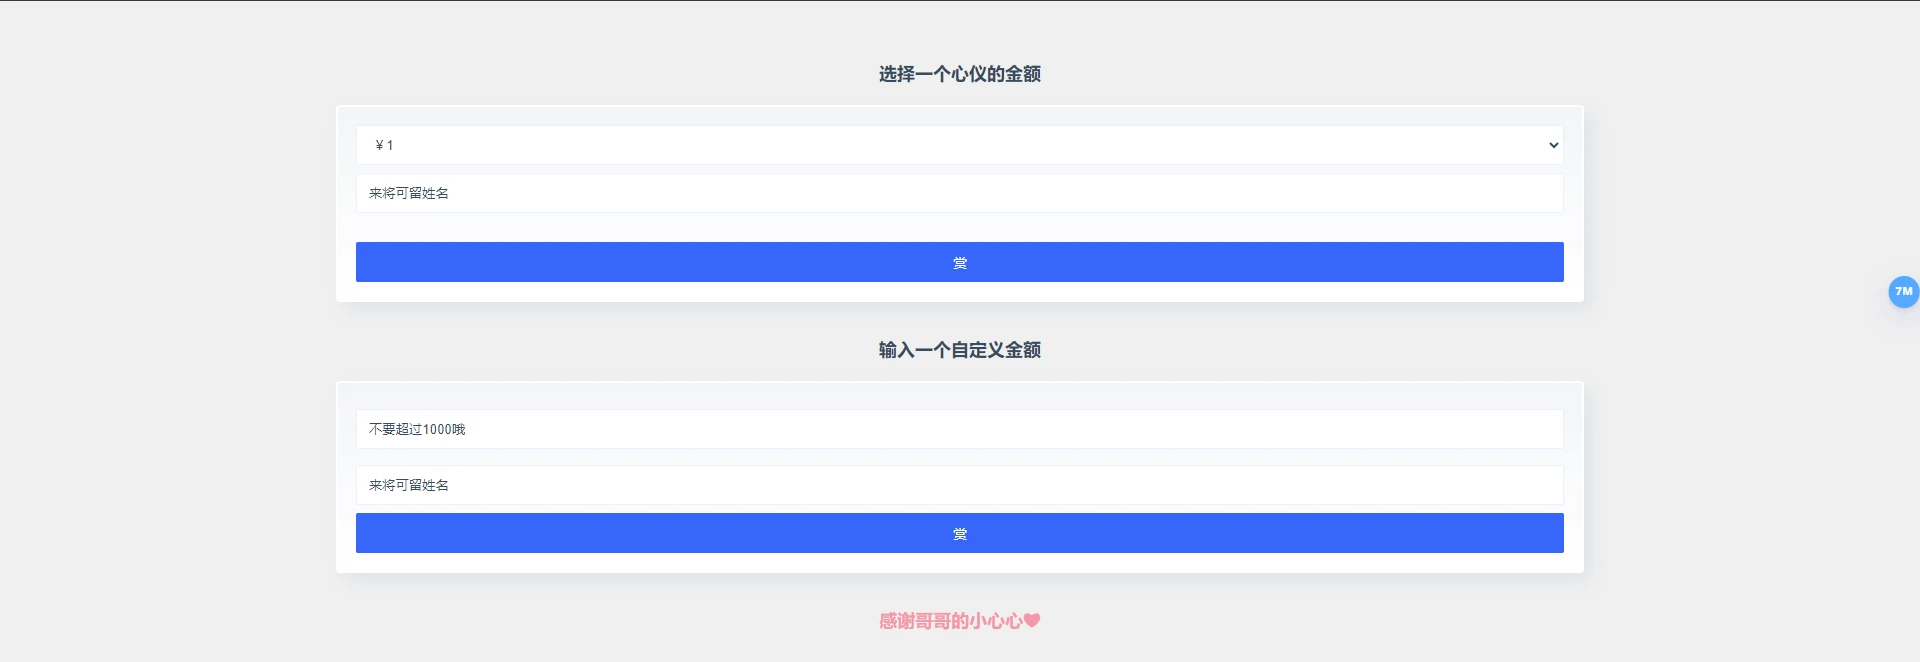Click 来将可留姓名 placeholder in the second card

pyautogui.click(x=409, y=485)
